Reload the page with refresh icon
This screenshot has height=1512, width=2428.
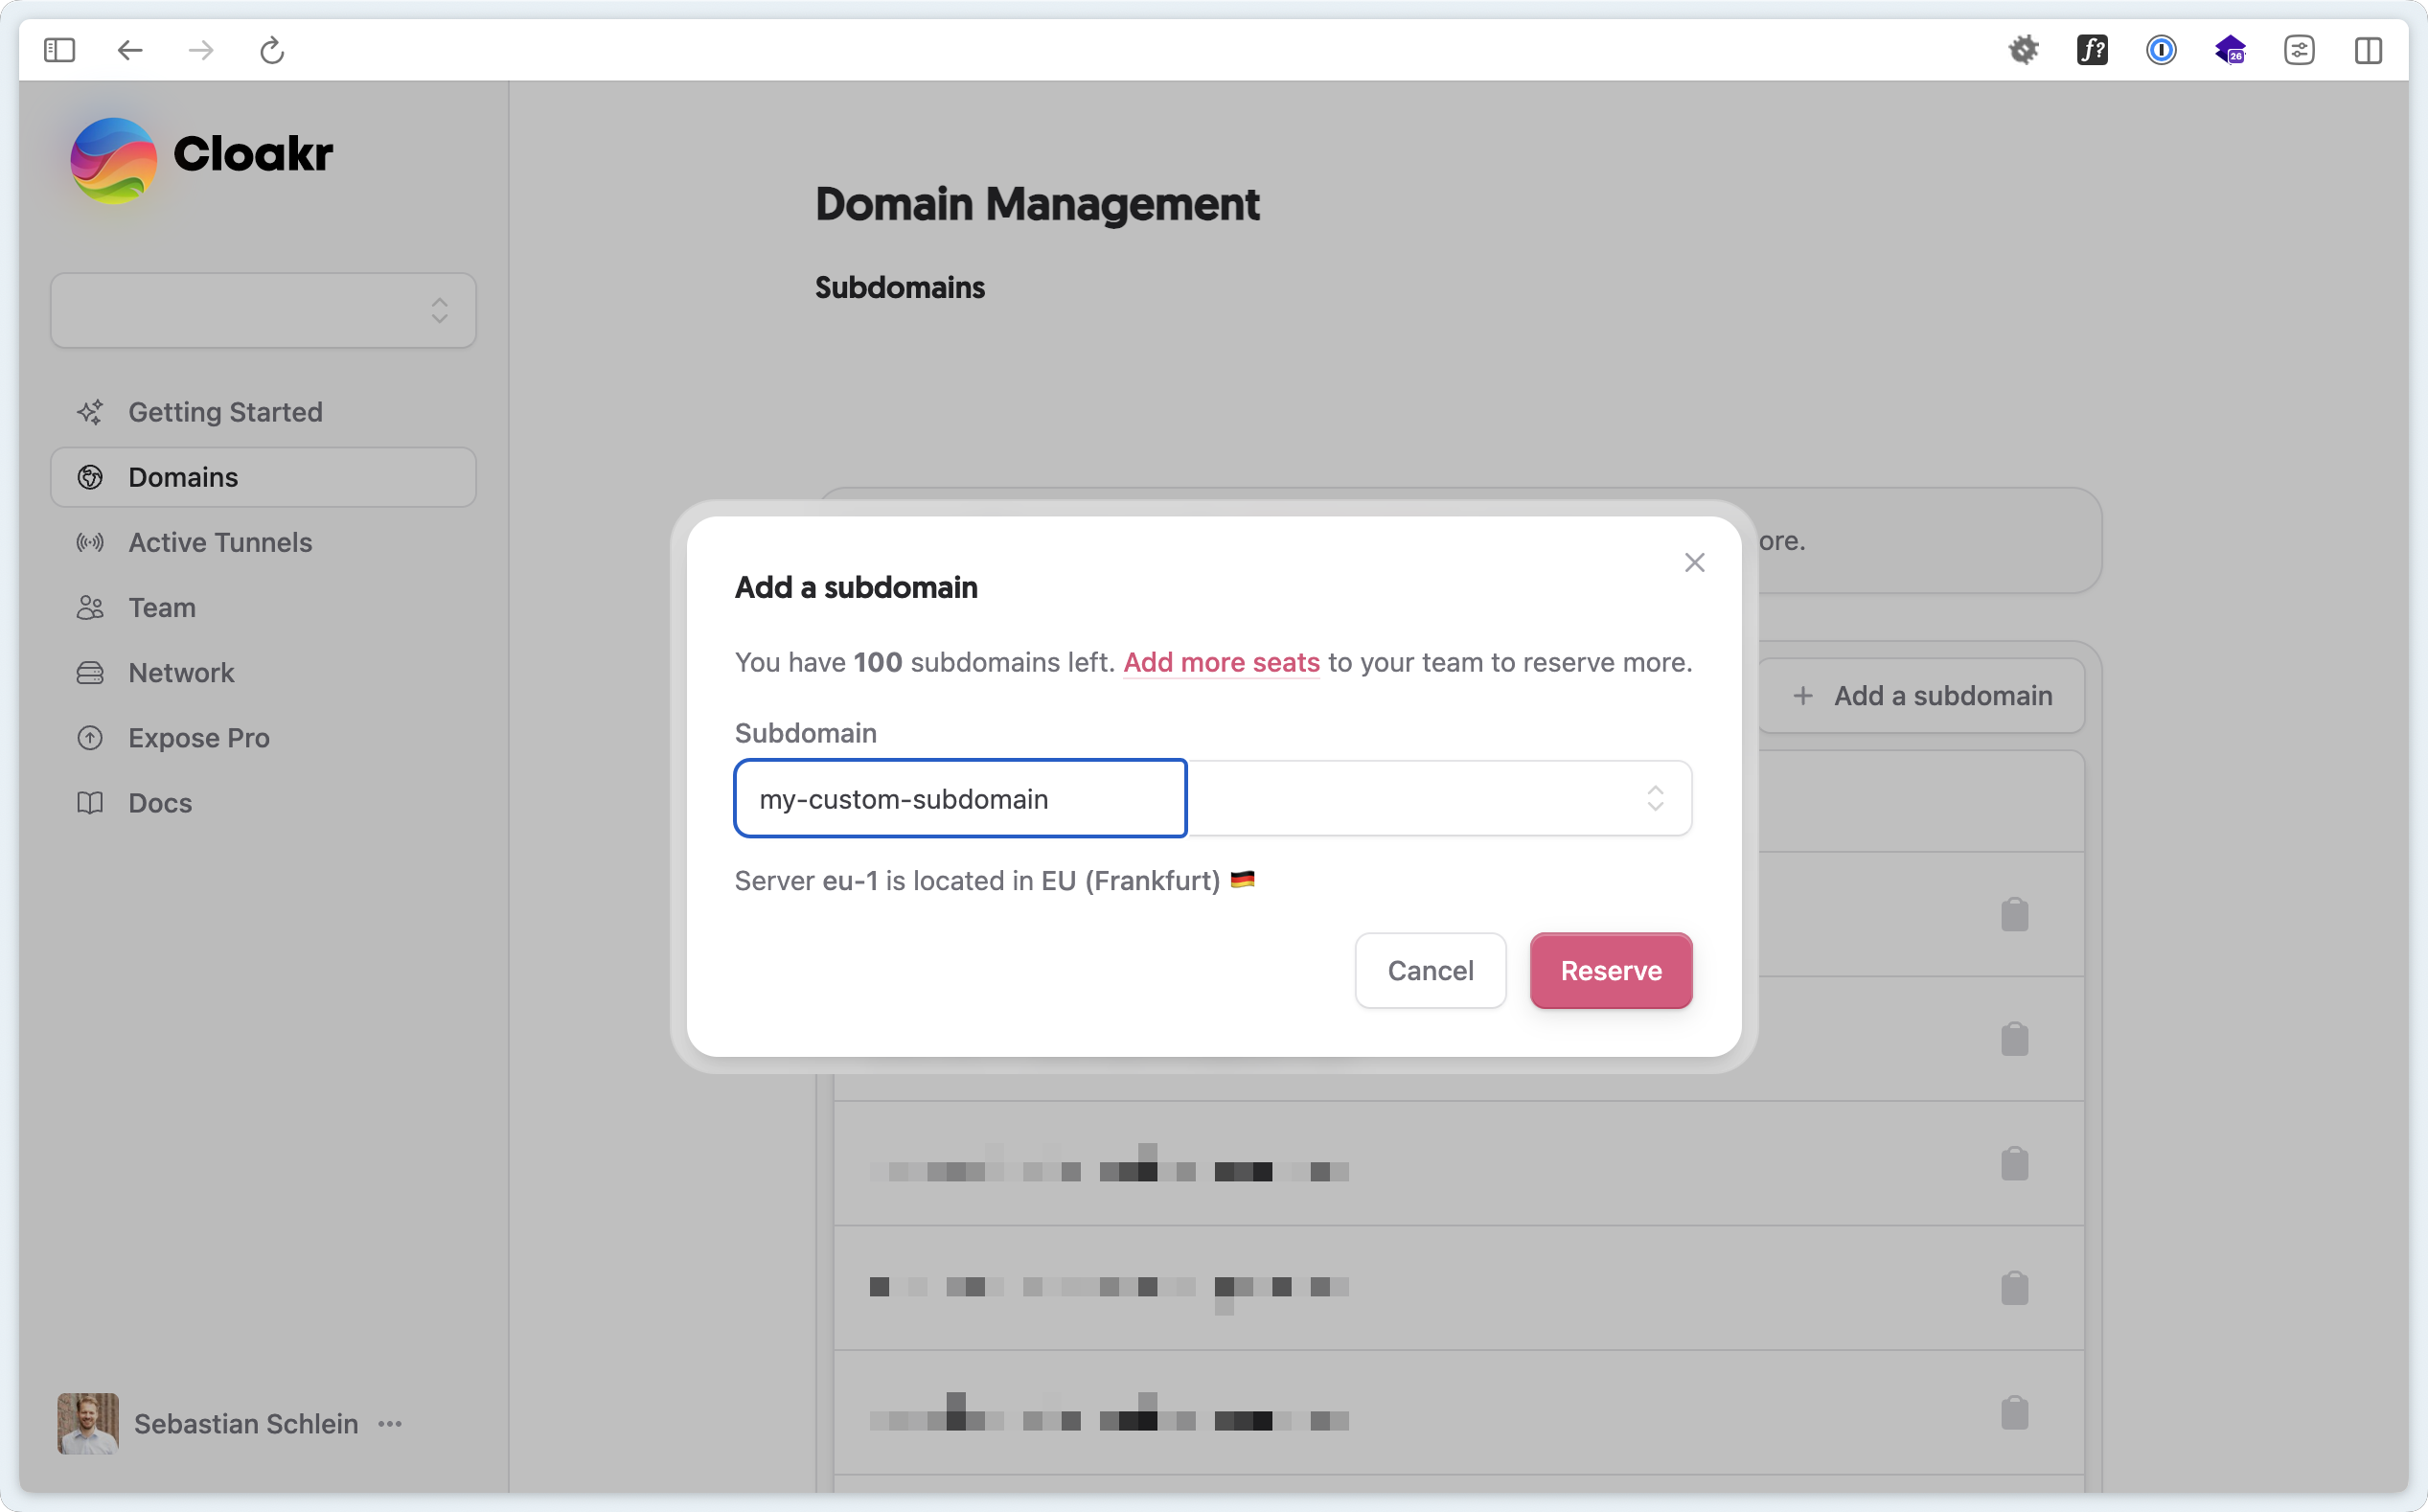272,50
